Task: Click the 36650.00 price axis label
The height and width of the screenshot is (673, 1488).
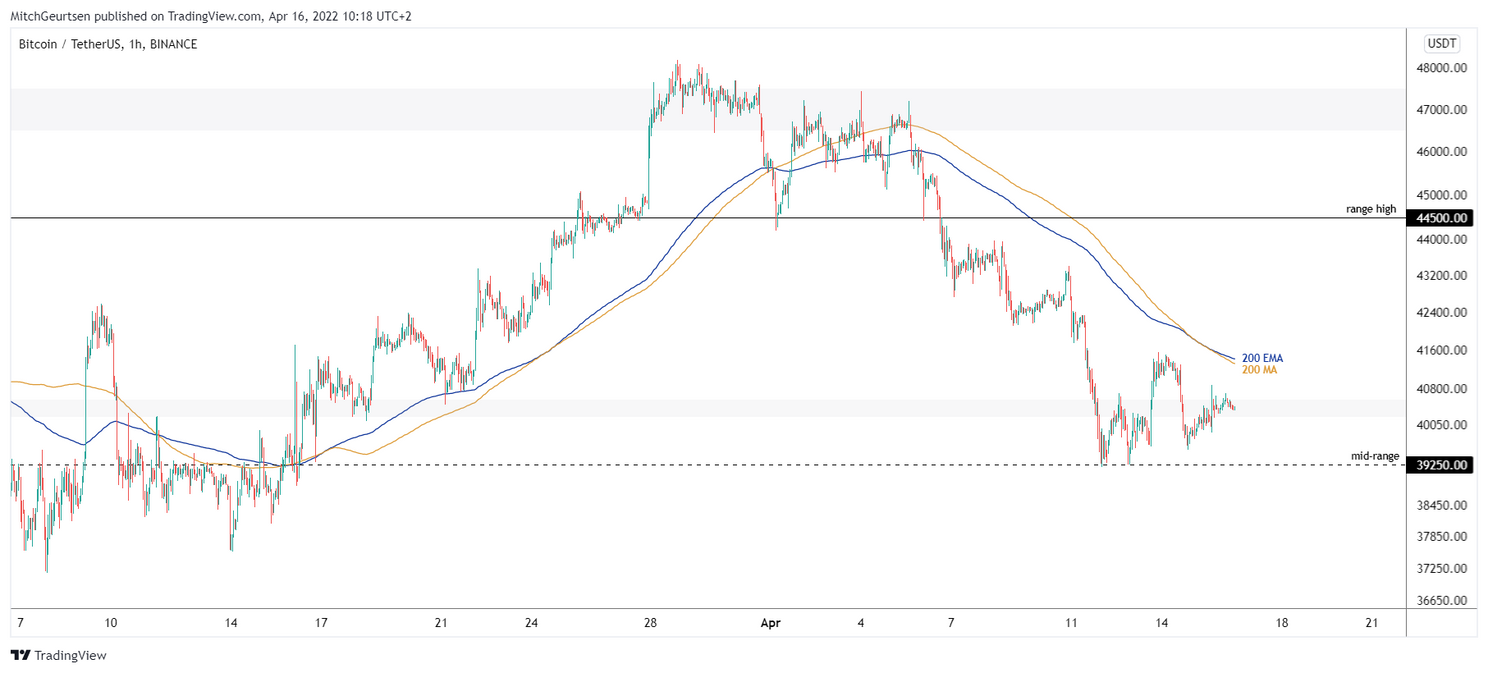Action: 1443,601
